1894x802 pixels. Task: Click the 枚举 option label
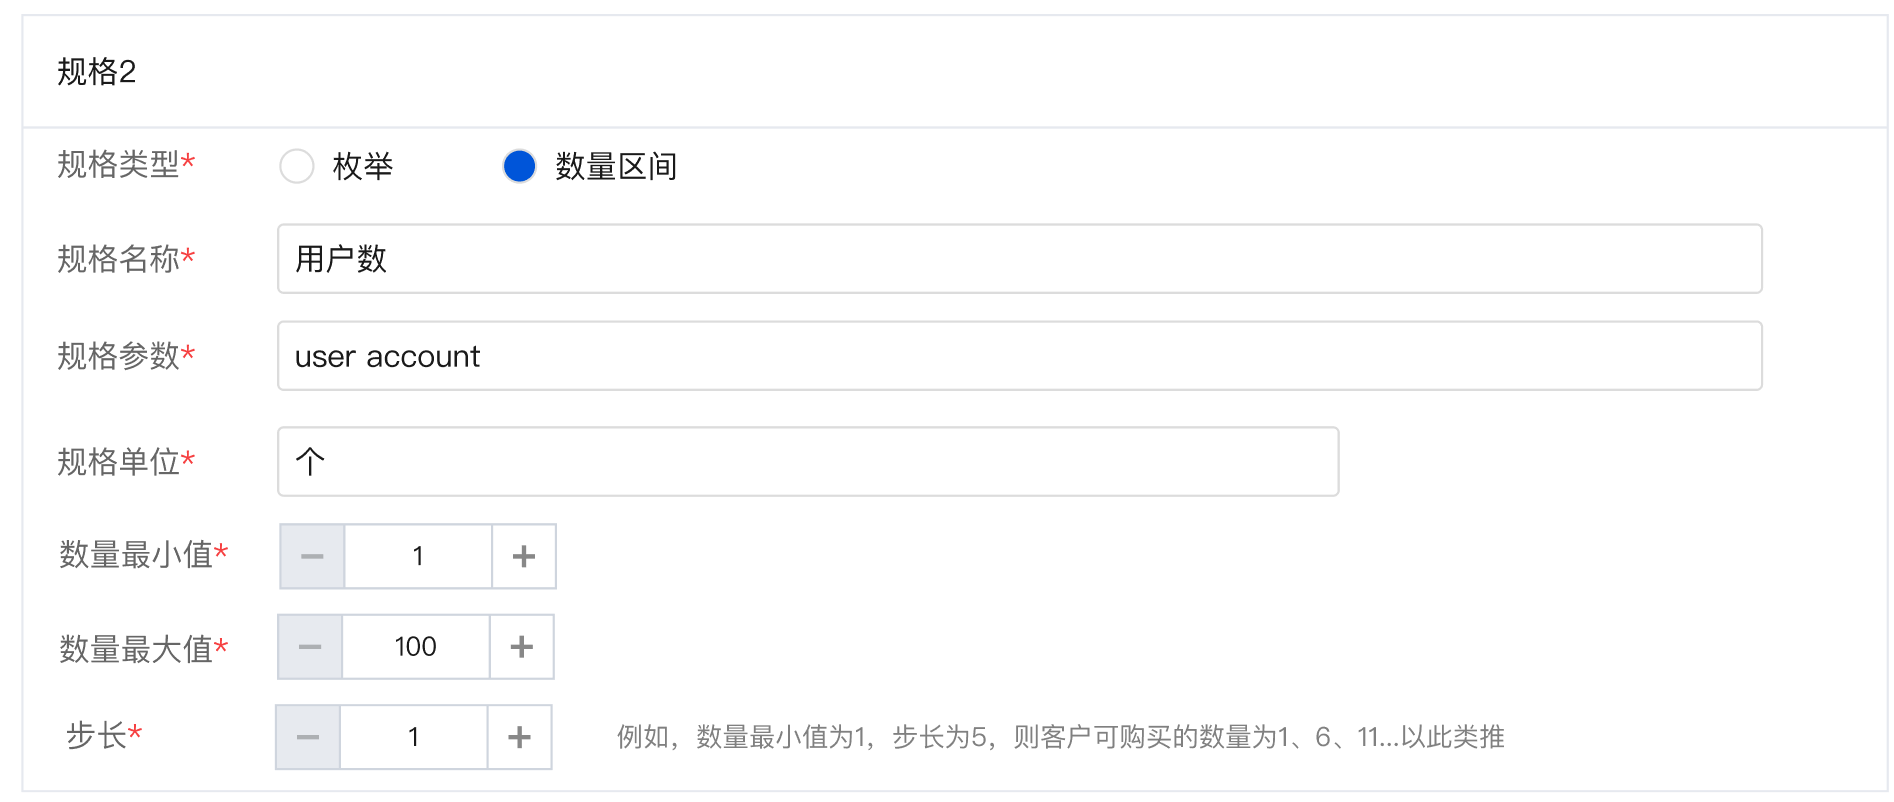(x=363, y=166)
